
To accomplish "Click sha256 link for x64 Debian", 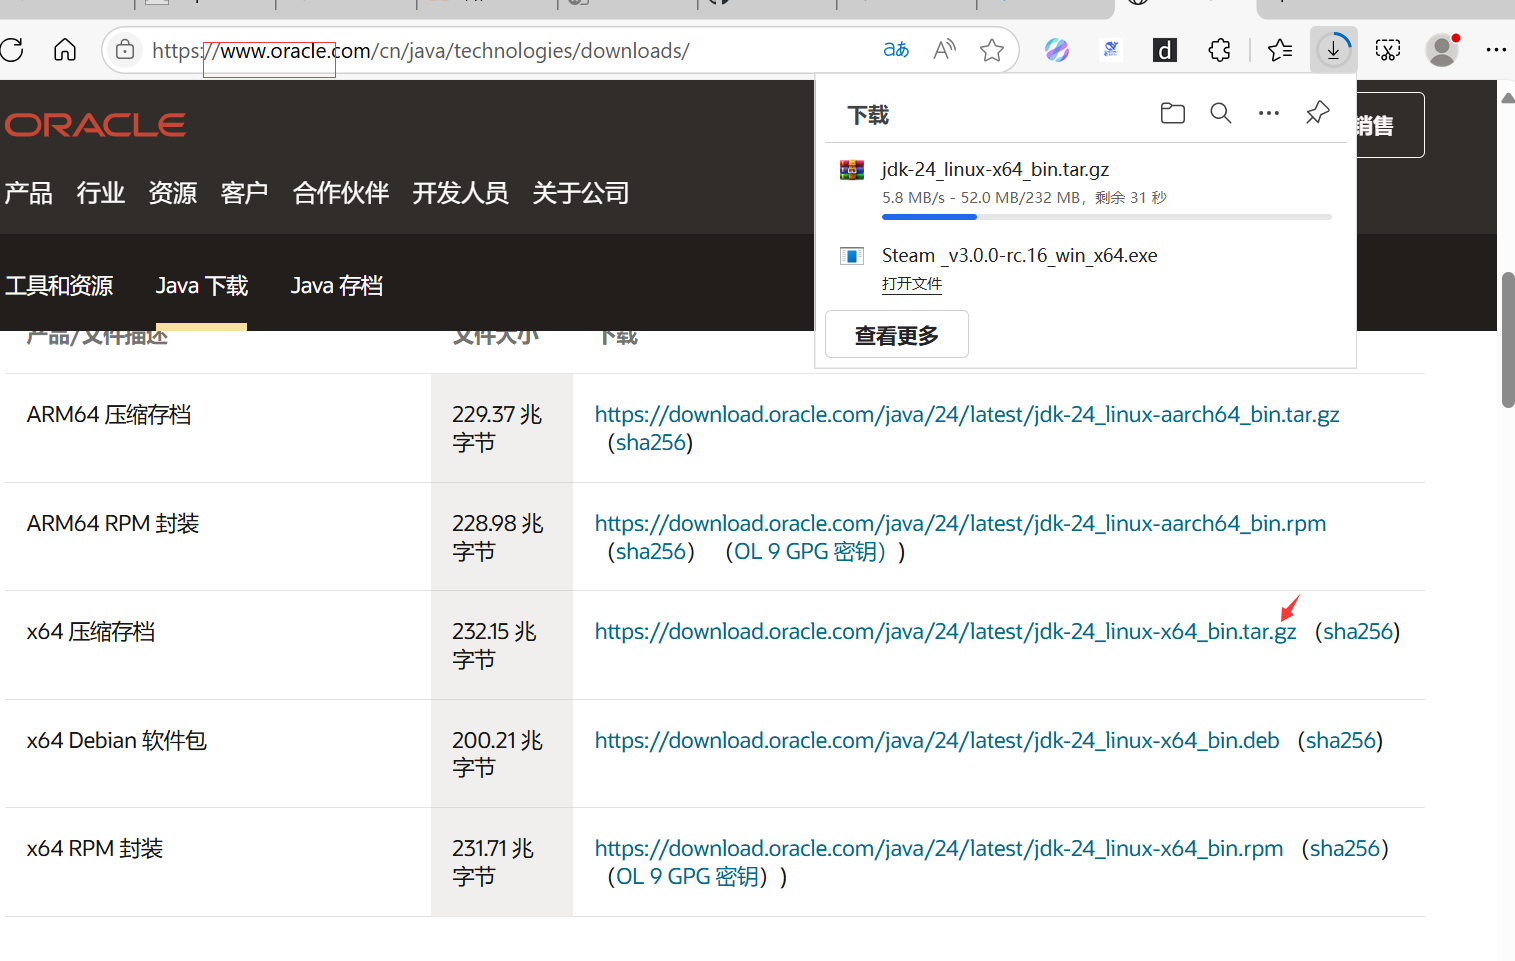I will point(1341,741).
